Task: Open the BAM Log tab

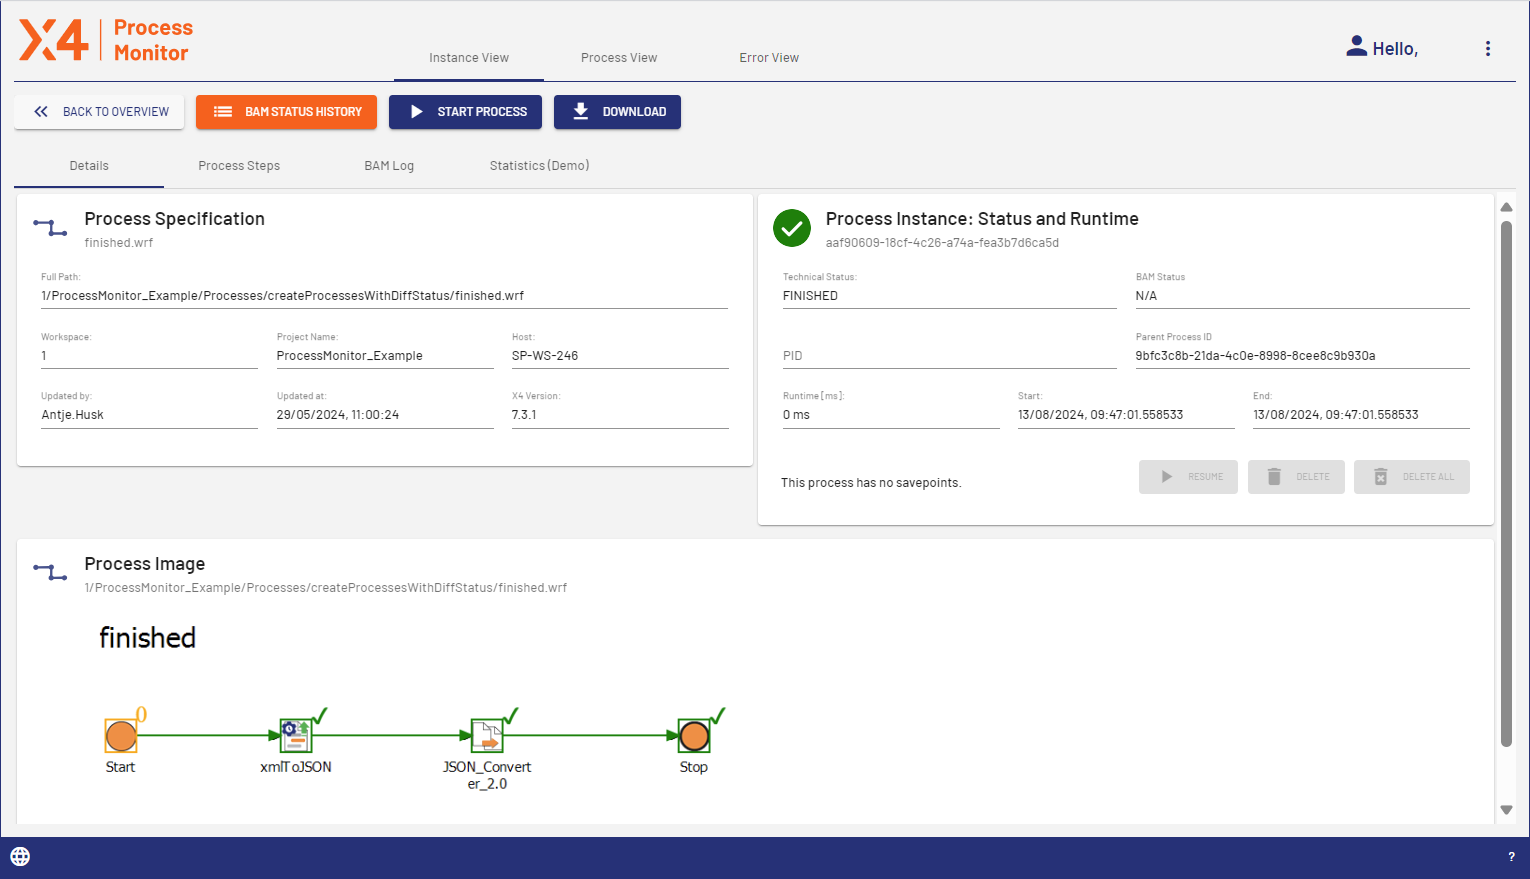Action: pos(388,166)
